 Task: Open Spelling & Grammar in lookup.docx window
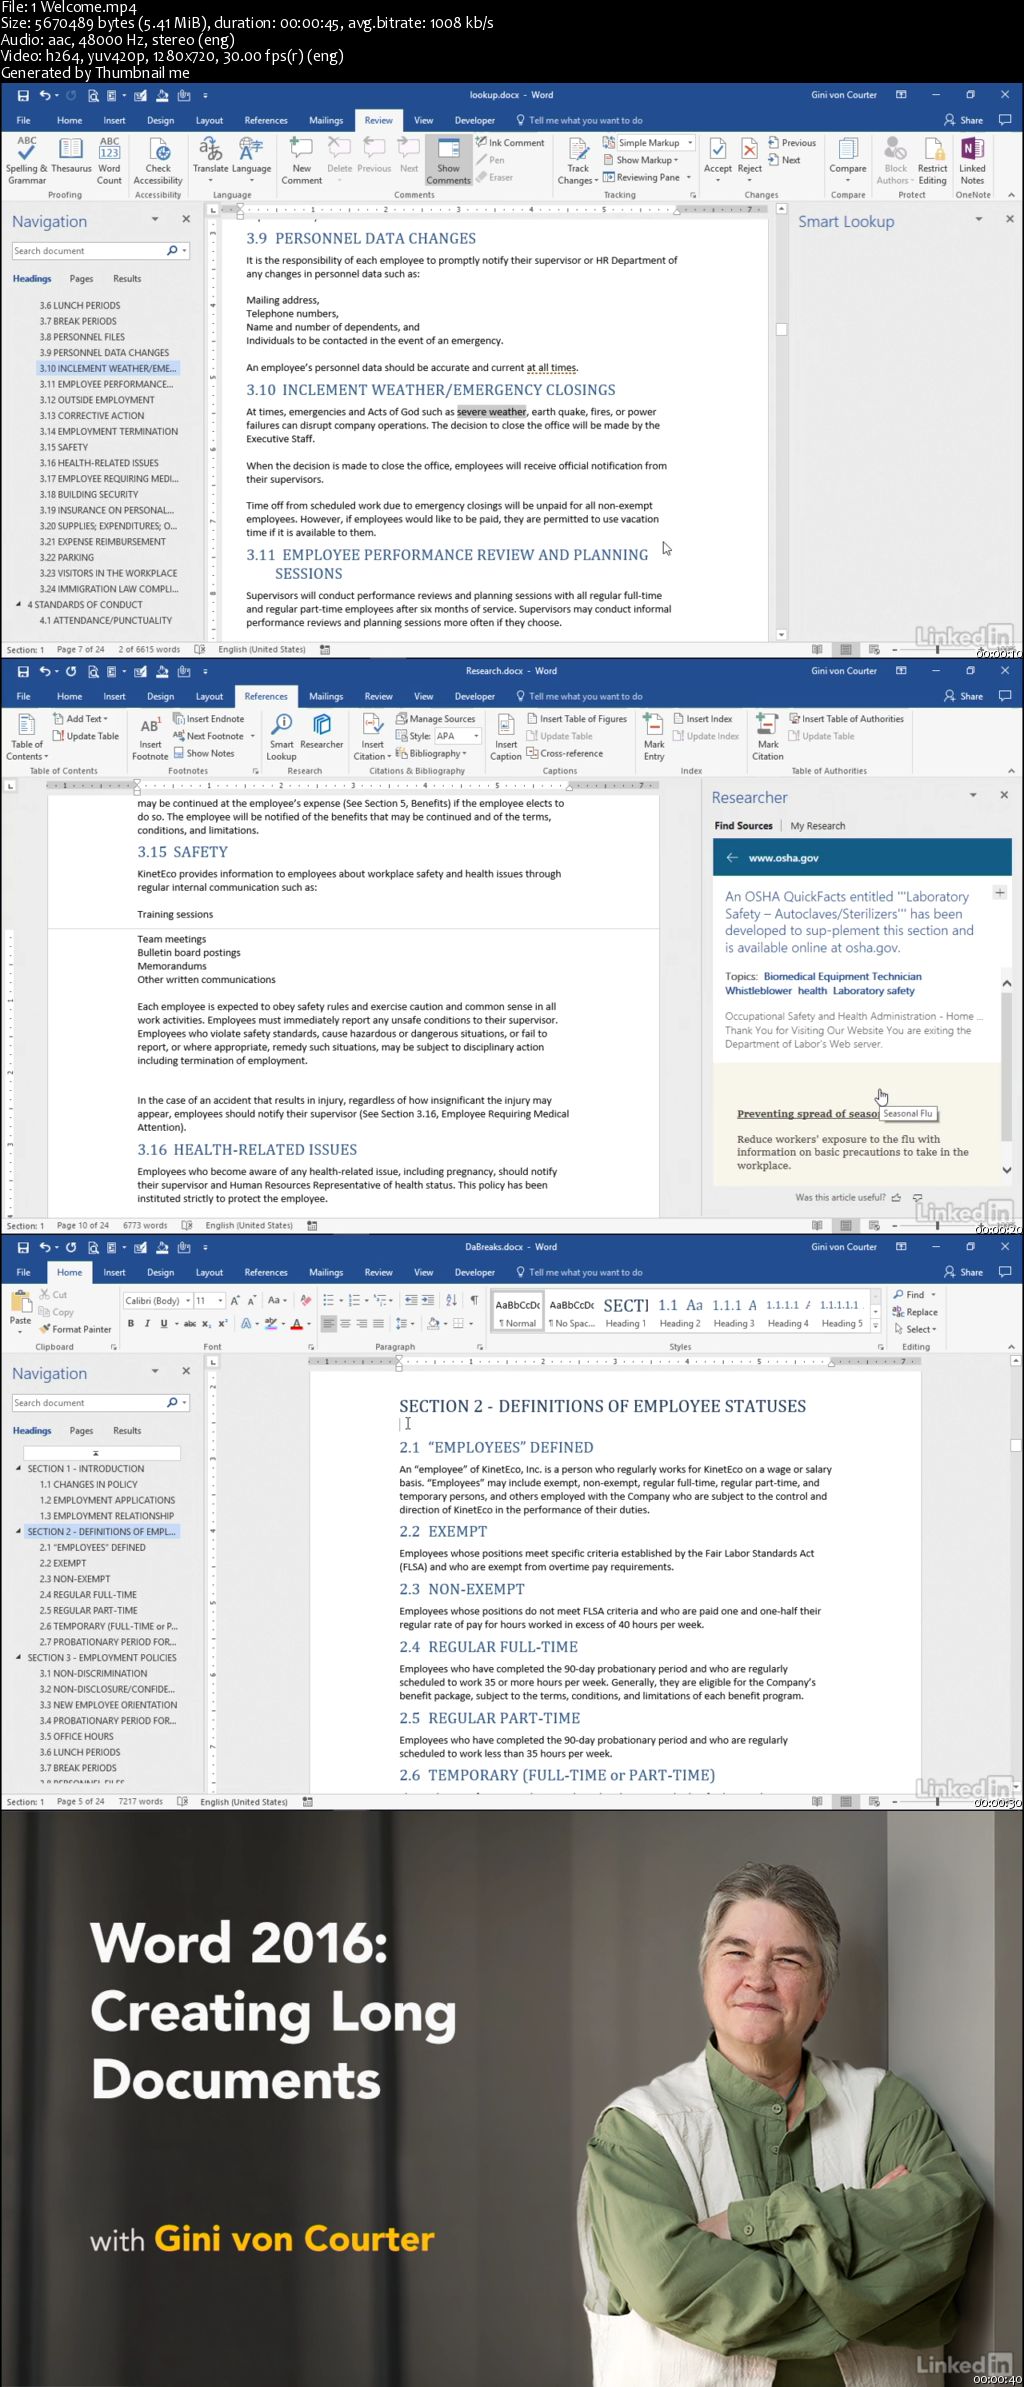[x=26, y=161]
